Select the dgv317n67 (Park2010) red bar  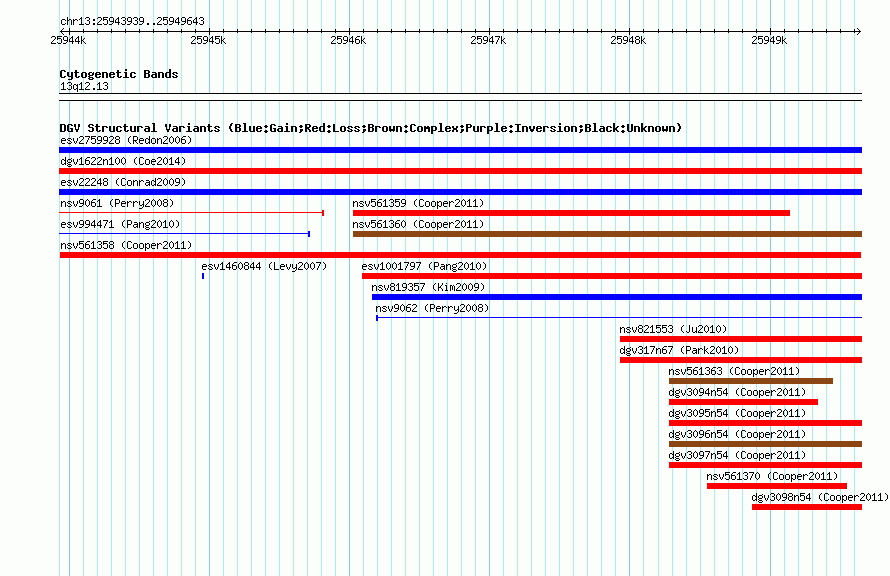[x=741, y=360]
